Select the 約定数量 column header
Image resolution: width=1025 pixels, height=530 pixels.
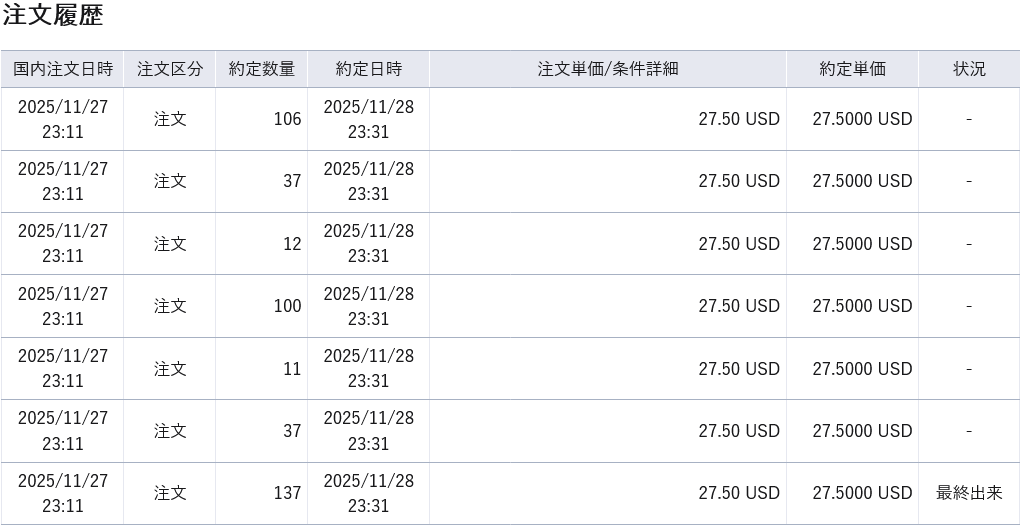point(262,69)
